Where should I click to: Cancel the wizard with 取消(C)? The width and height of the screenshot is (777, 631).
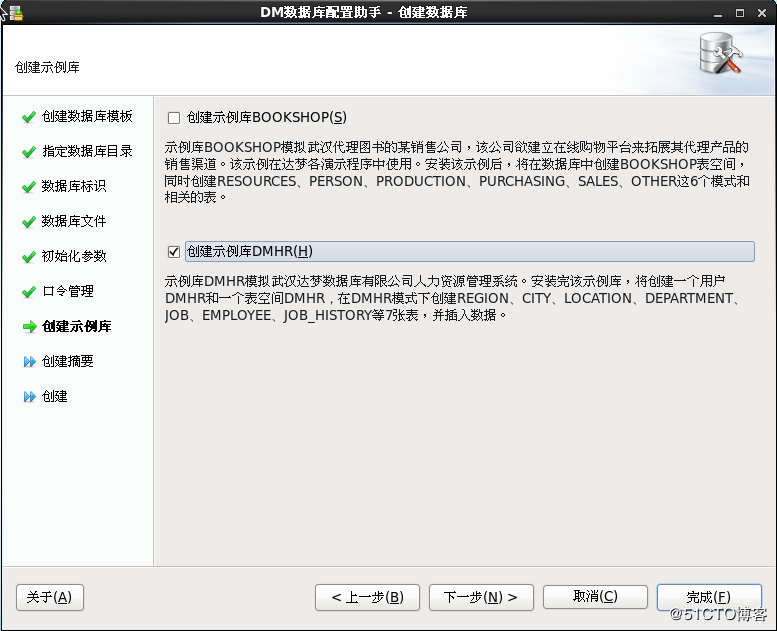595,596
